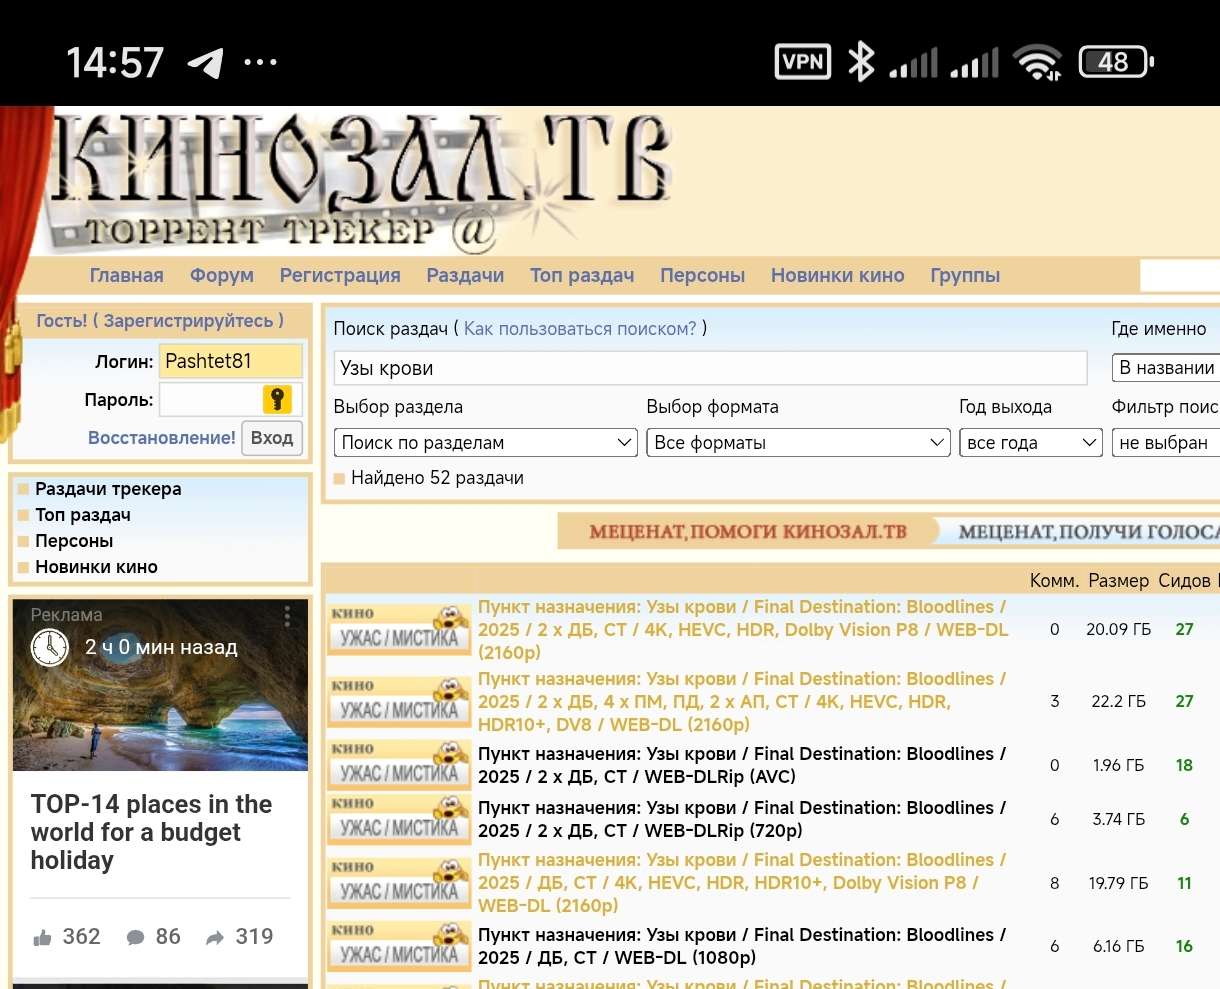The width and height of the screenshot is (1220, 989).
Task: Open the Выбор раздела dropdown
Action: point(485,443)
